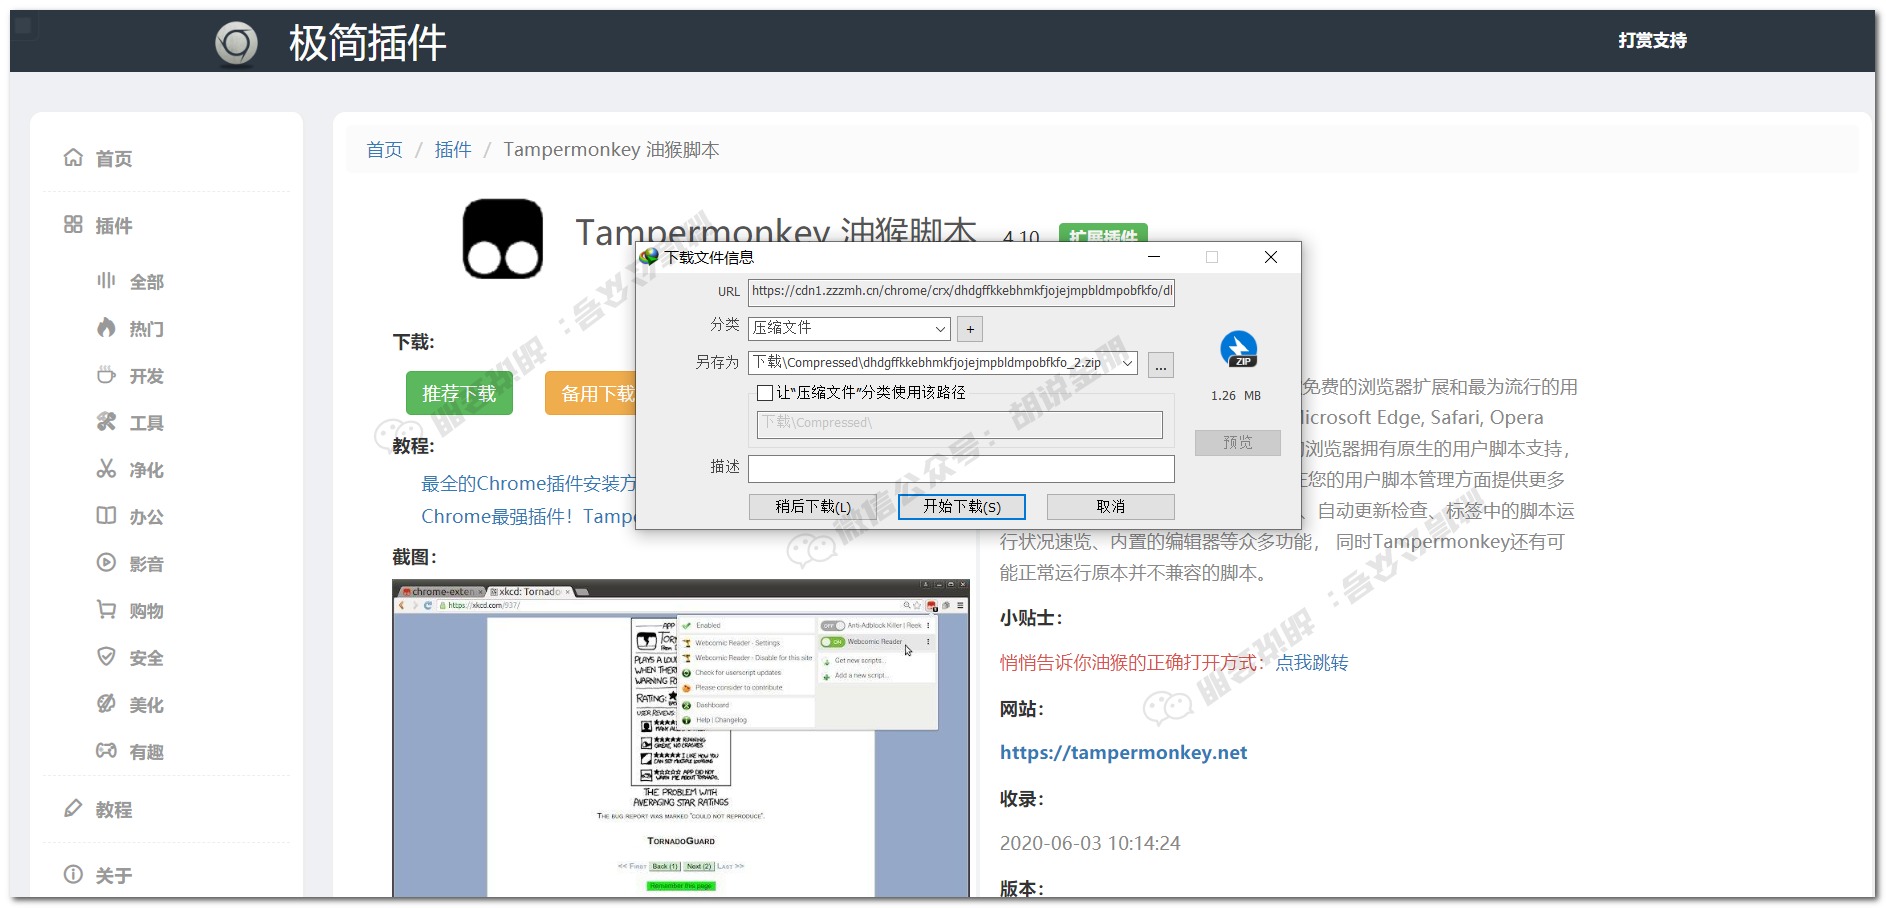Click the 极简插件 header title
This screenshot has width=1886, height=908.
point(367,43)
